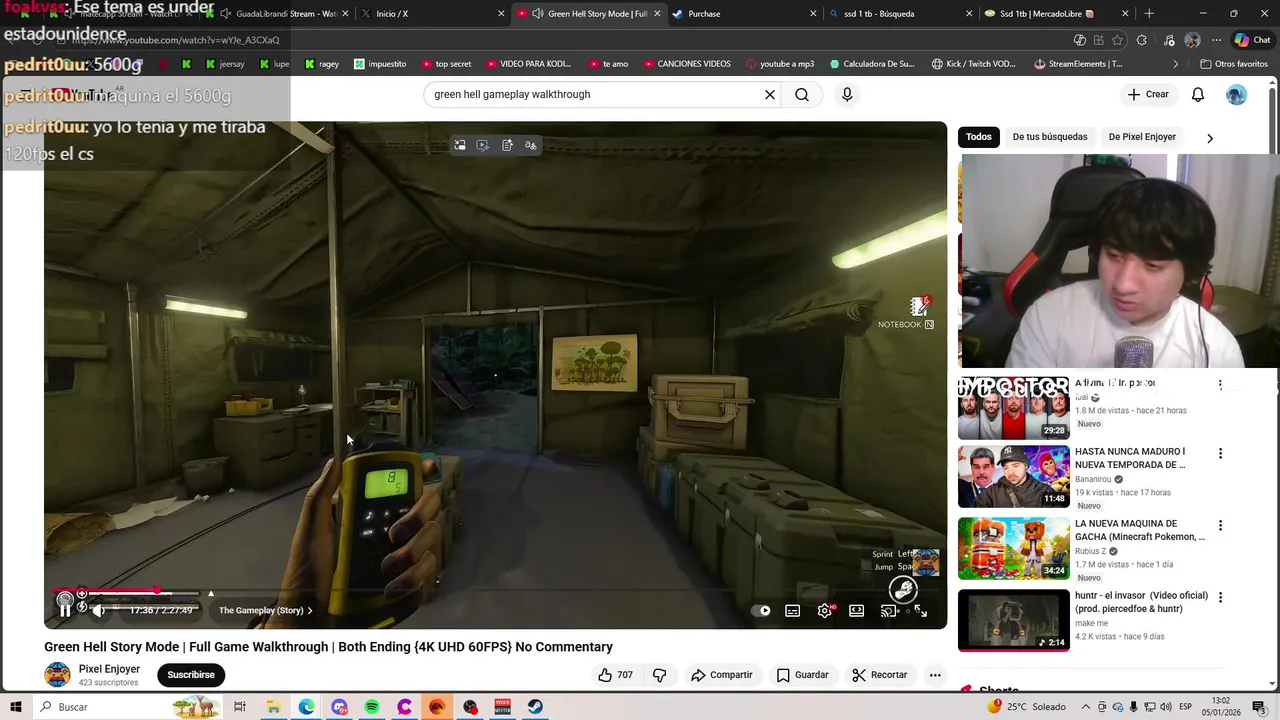Select the Todos filter chip
The height and width of the screenshot is (720, 1280).
(x=979, y=137)
